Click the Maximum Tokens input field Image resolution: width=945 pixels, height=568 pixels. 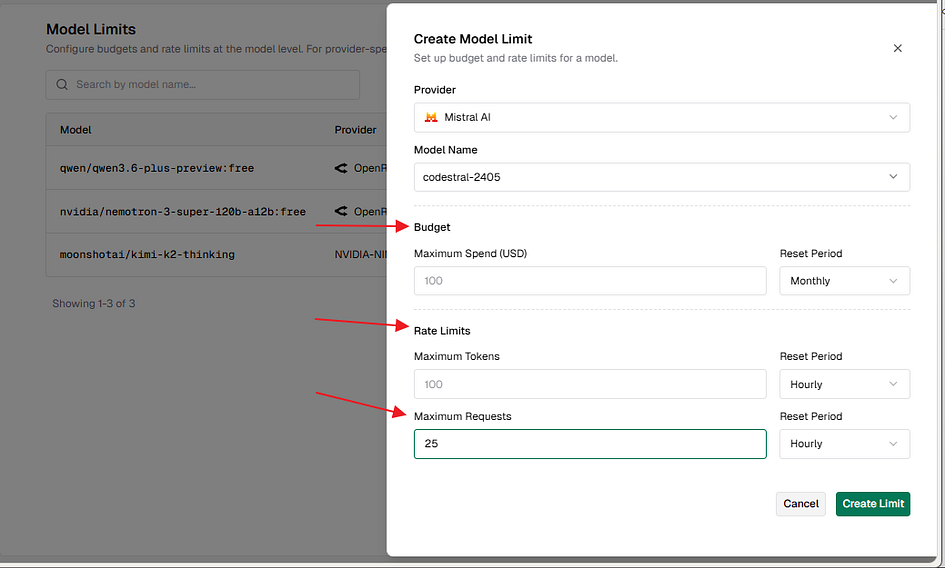coord(590,384)
